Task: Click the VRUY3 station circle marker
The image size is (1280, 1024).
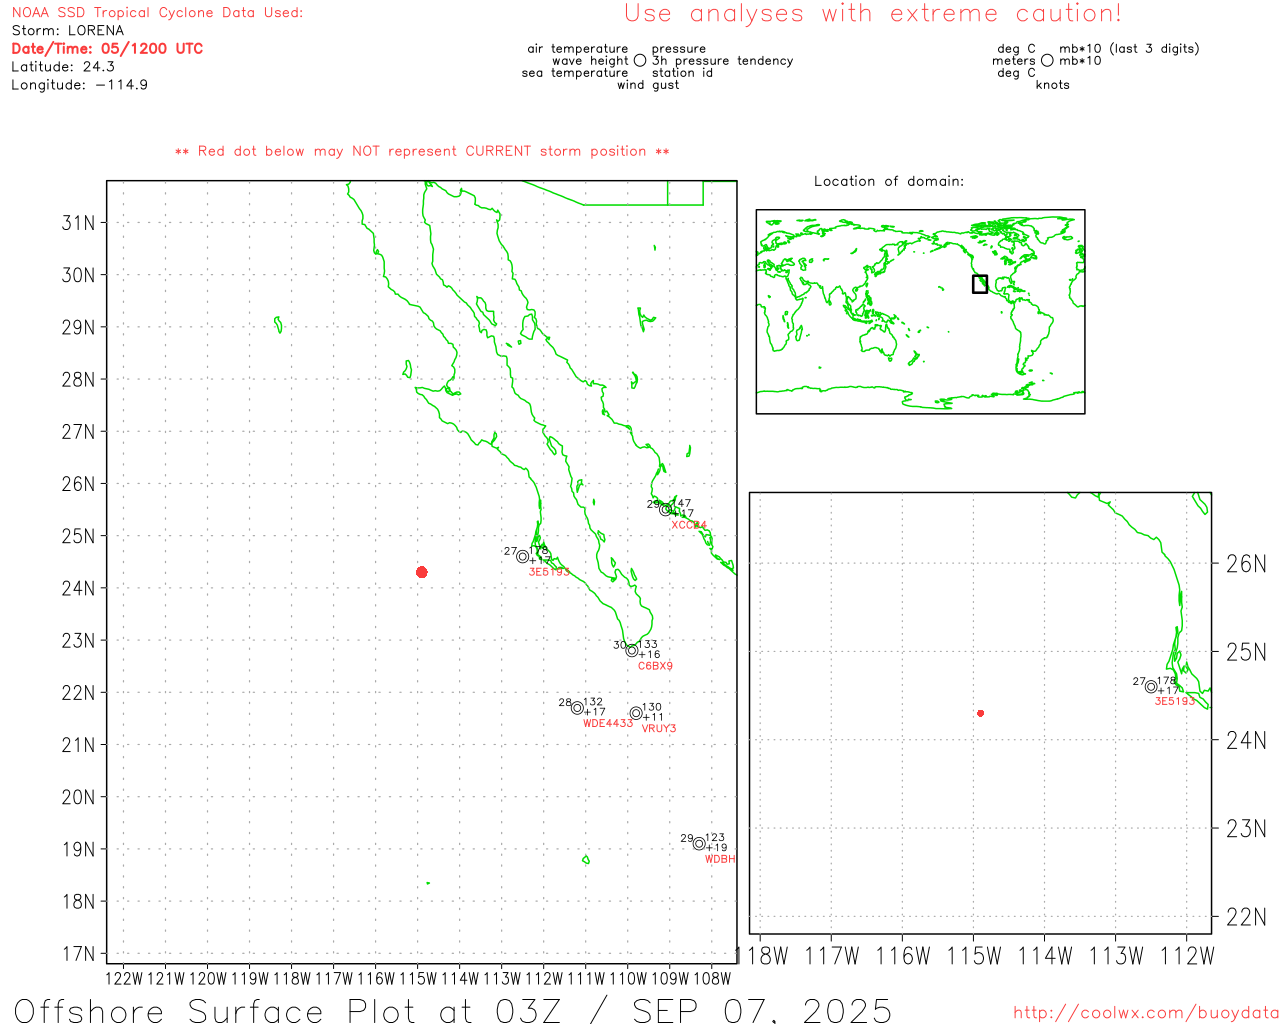Action: (x=636, y=713)
